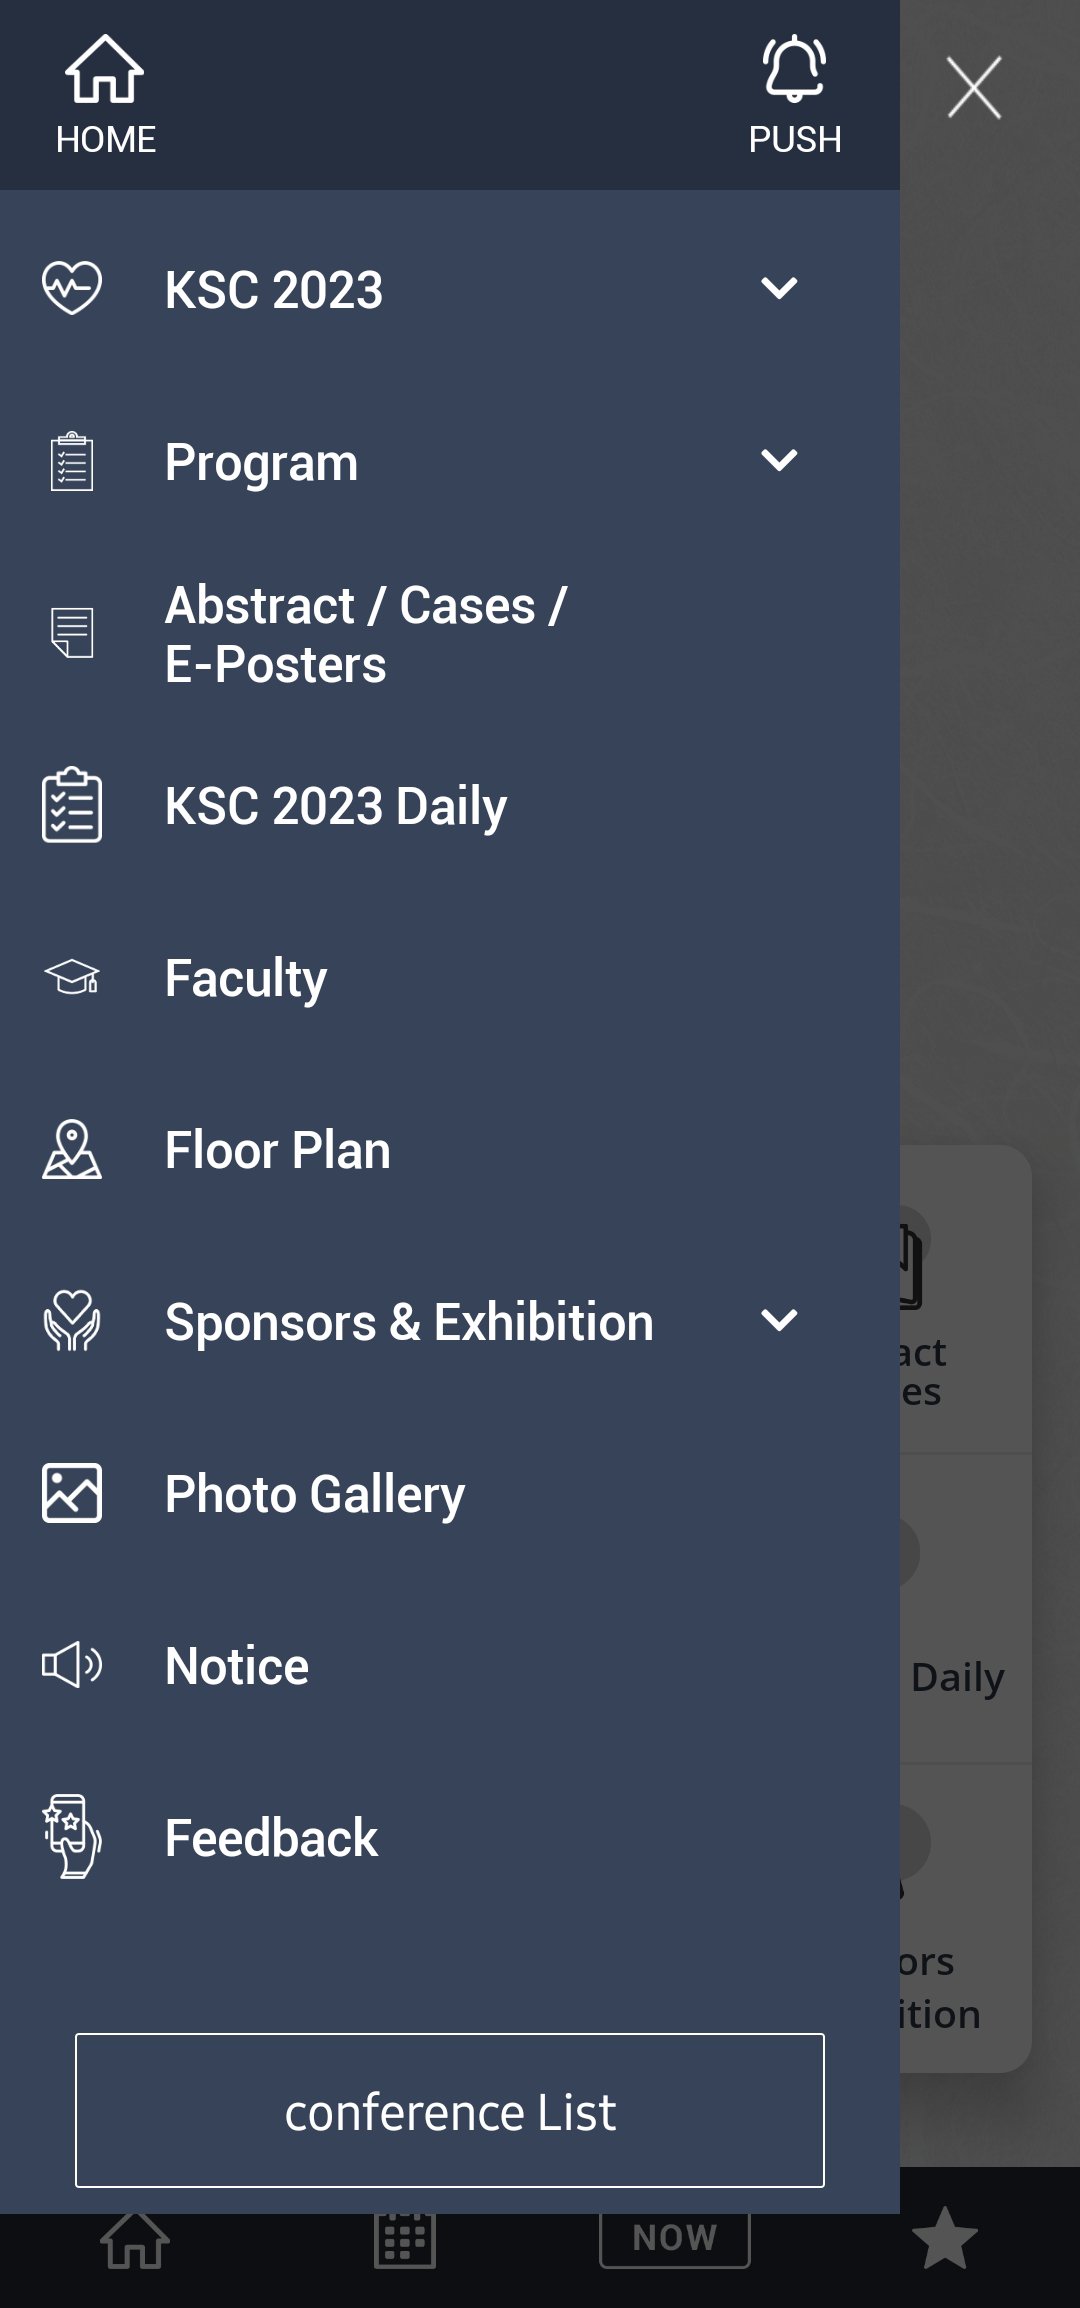Screen dimensions: 1080x2308
Task: Tap the Faculty graduation cap icon
Action: coord(72,977)
